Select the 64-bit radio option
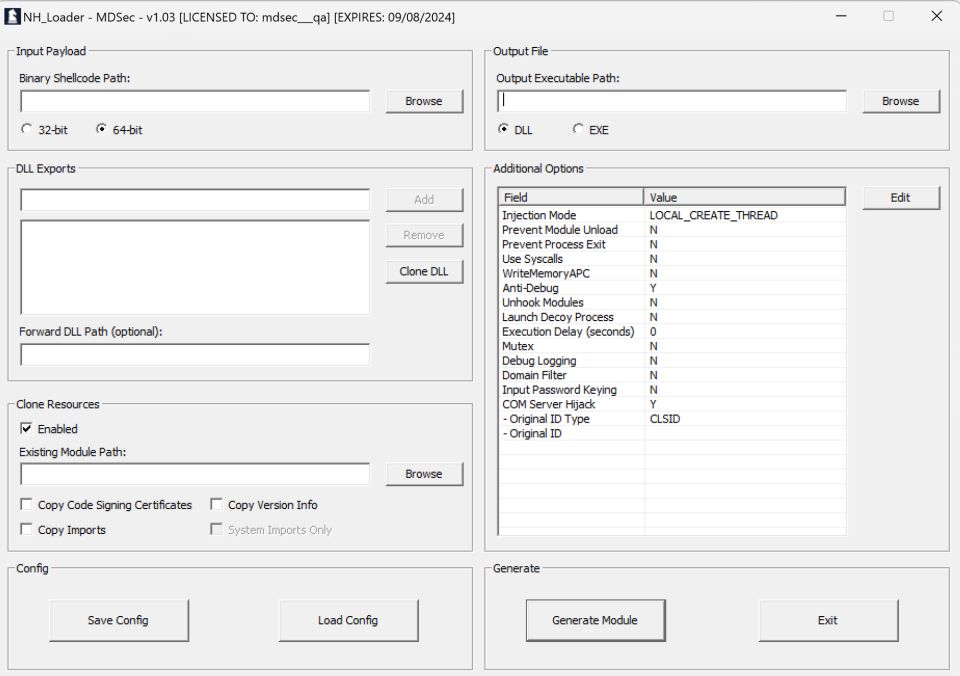The height and width of the screenshot is (676, 960). (x=102, y=129)
